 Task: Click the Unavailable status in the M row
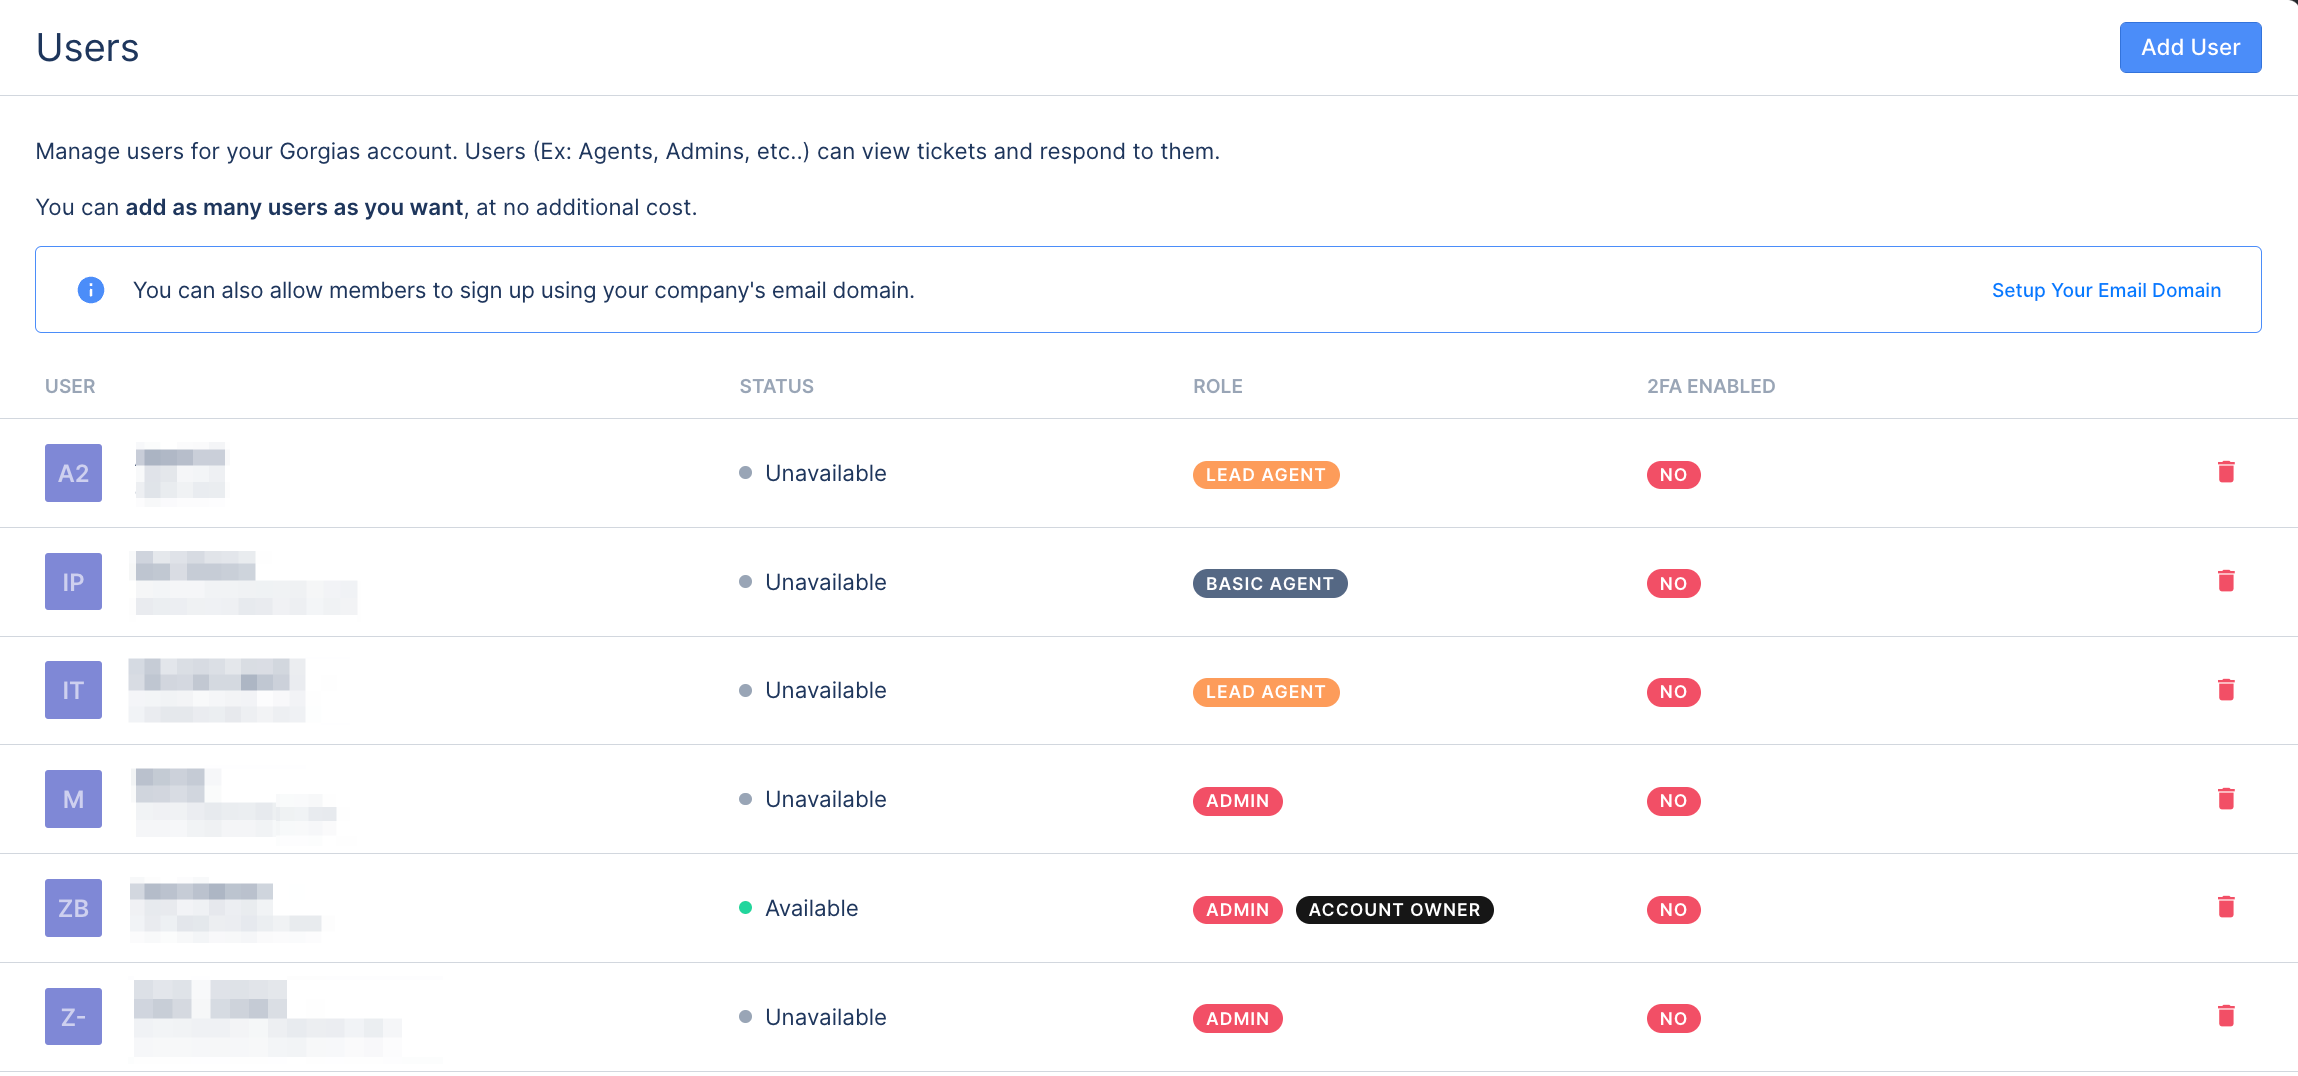[x=813, y=799]
